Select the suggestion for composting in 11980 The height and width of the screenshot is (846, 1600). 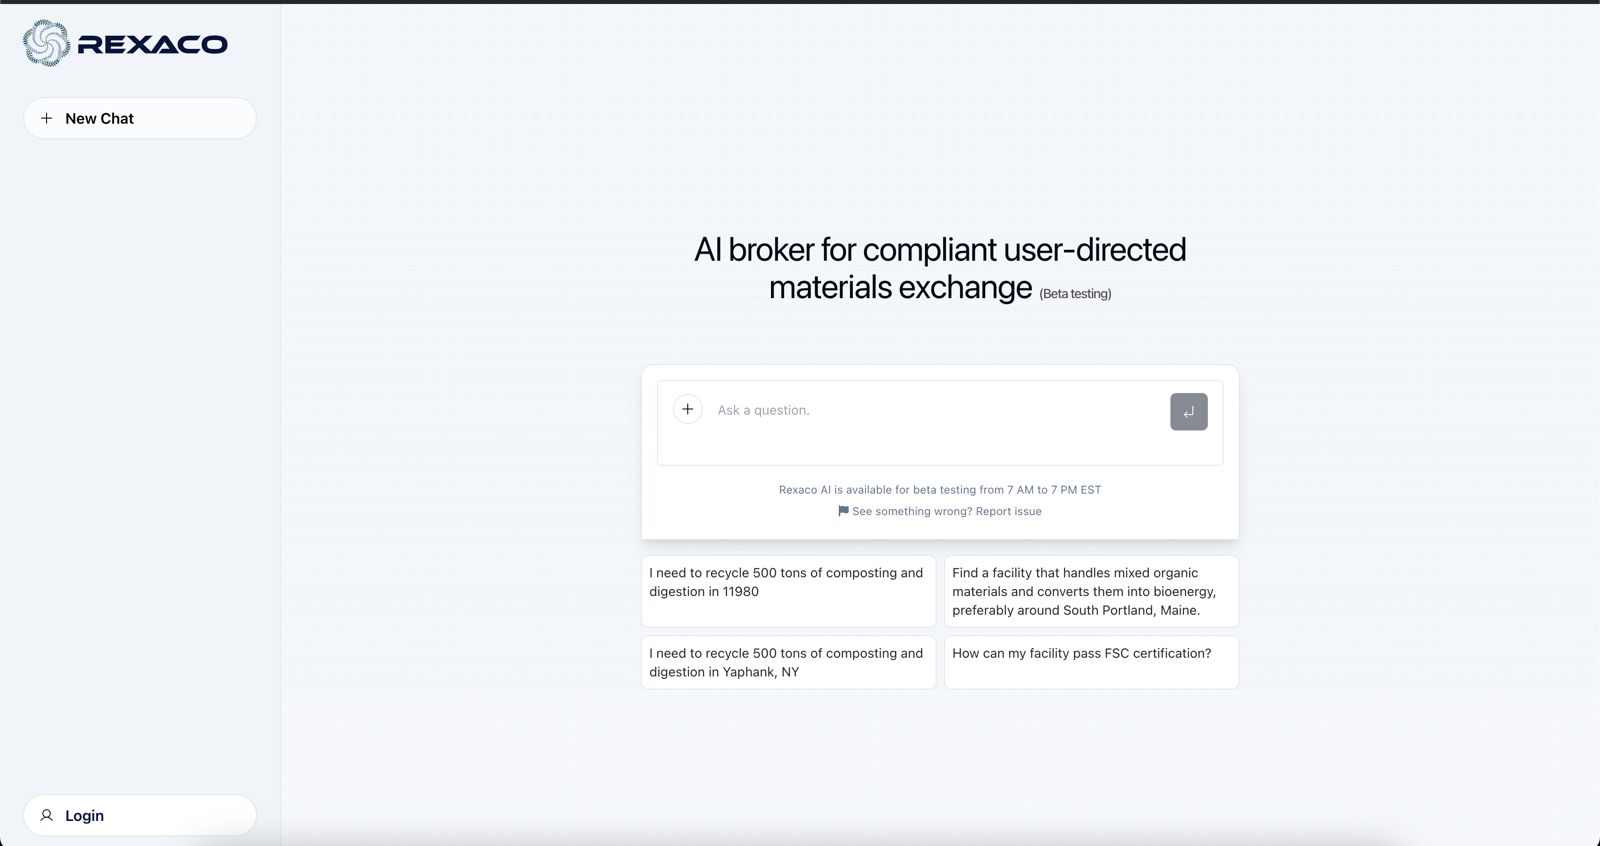pos(788,591)
